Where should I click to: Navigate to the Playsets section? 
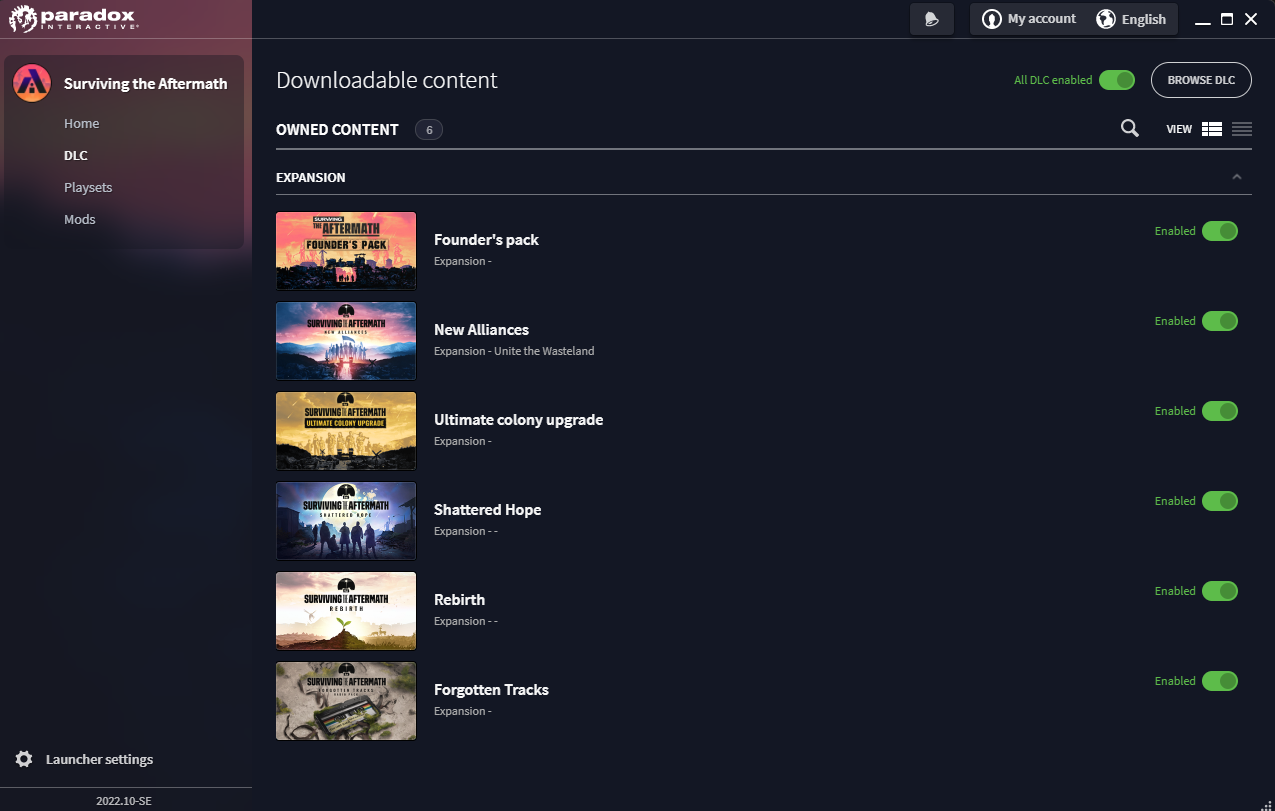tap(88, 187)
